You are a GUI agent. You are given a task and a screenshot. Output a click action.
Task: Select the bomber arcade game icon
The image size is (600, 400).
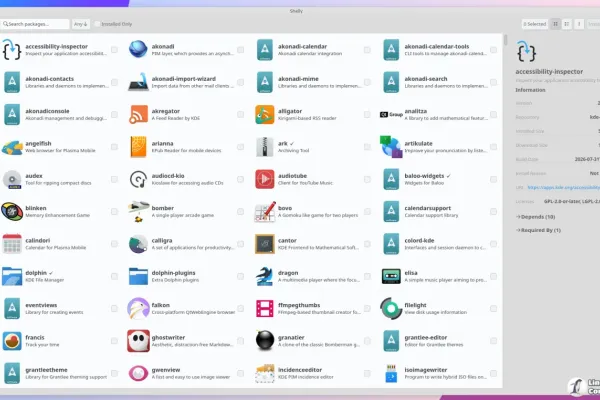pos(138,212)
